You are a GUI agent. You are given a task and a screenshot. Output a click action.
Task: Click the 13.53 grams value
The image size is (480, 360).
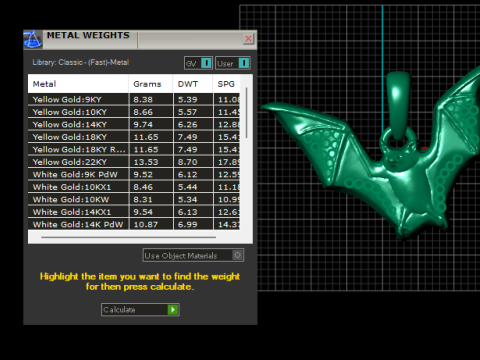pos(146,162)
